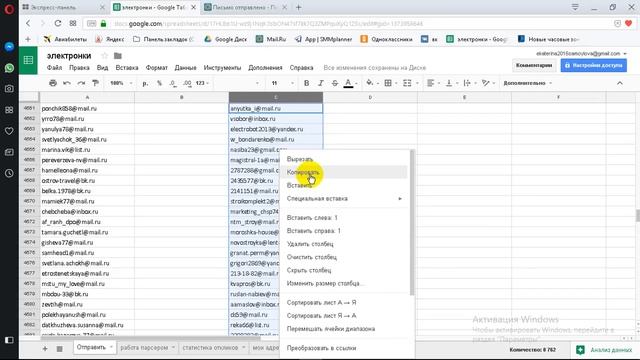This screenshot has height=360, width=640.
Task: Open font family dropdown
Action: coord(238,83)
